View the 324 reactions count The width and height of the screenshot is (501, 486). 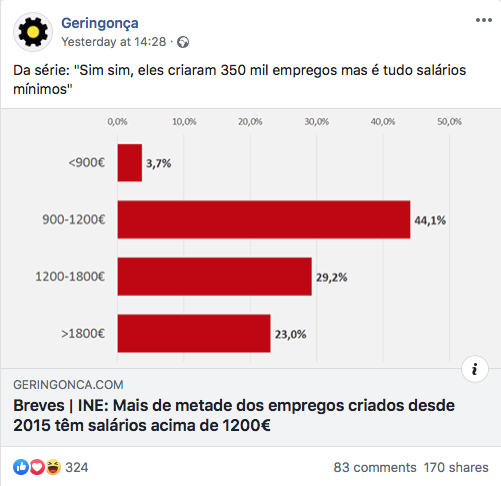tap(77, 467)
